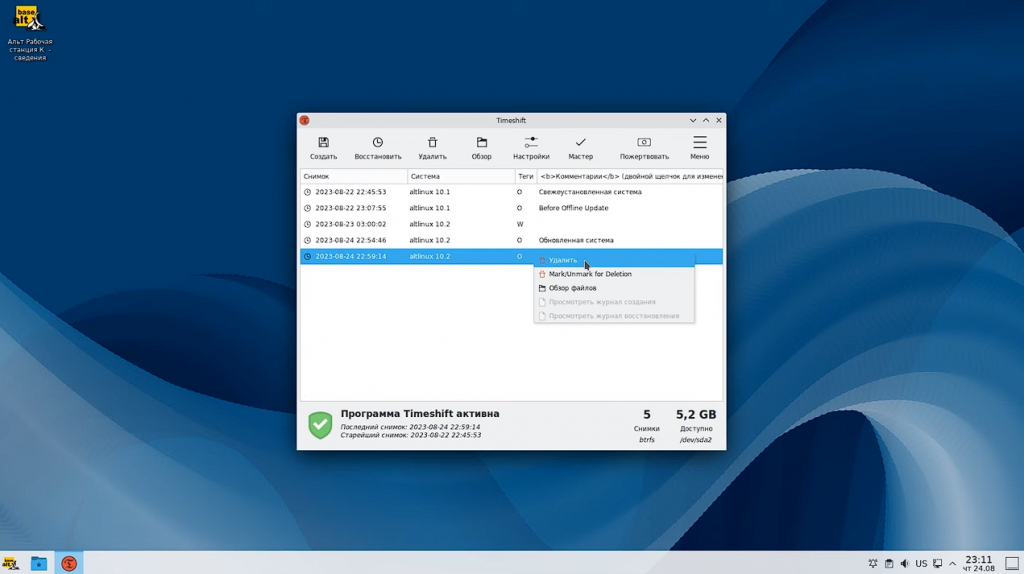
Task: Open Настройки (Settings) sliders icon
Action: click(x=531, y=142)
